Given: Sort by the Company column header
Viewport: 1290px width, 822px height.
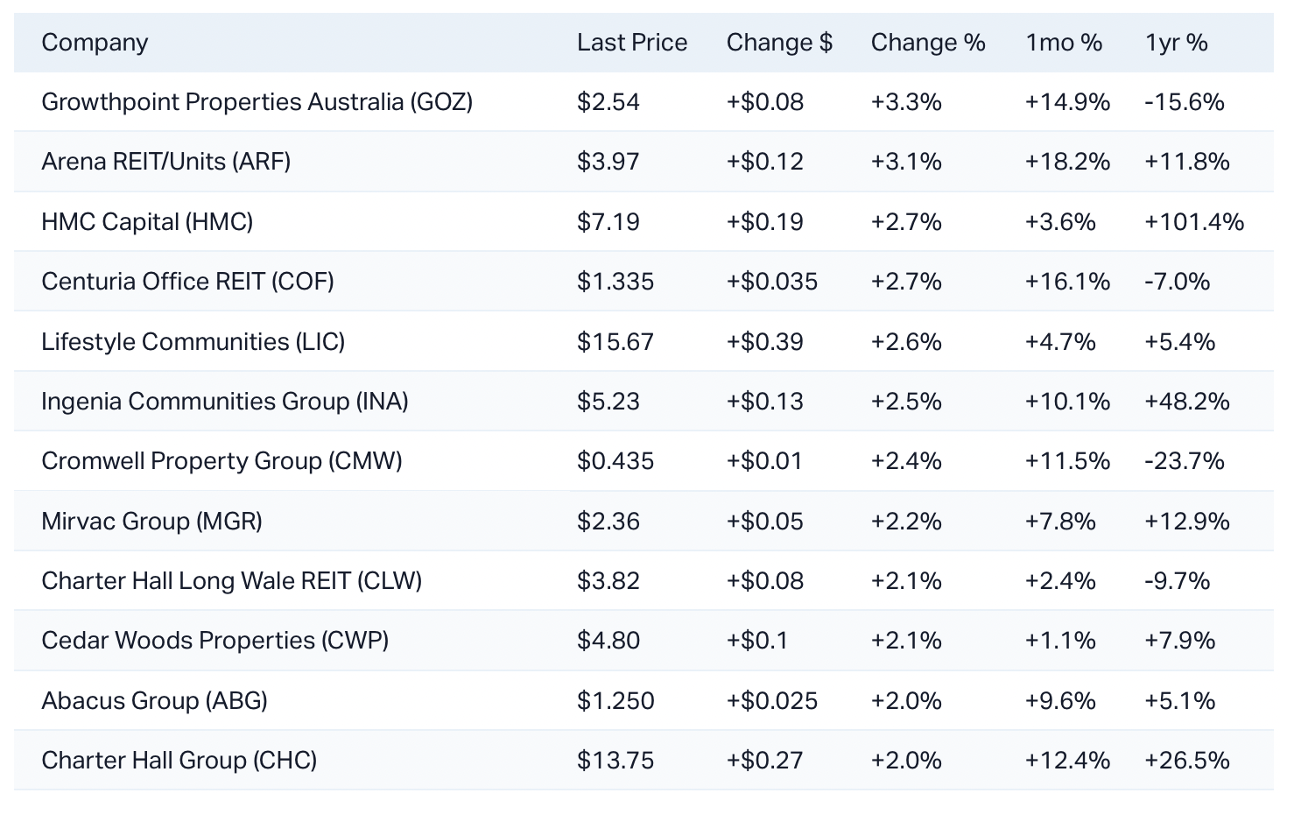Looking at the screenshot, I should click(x=95, y=43).
